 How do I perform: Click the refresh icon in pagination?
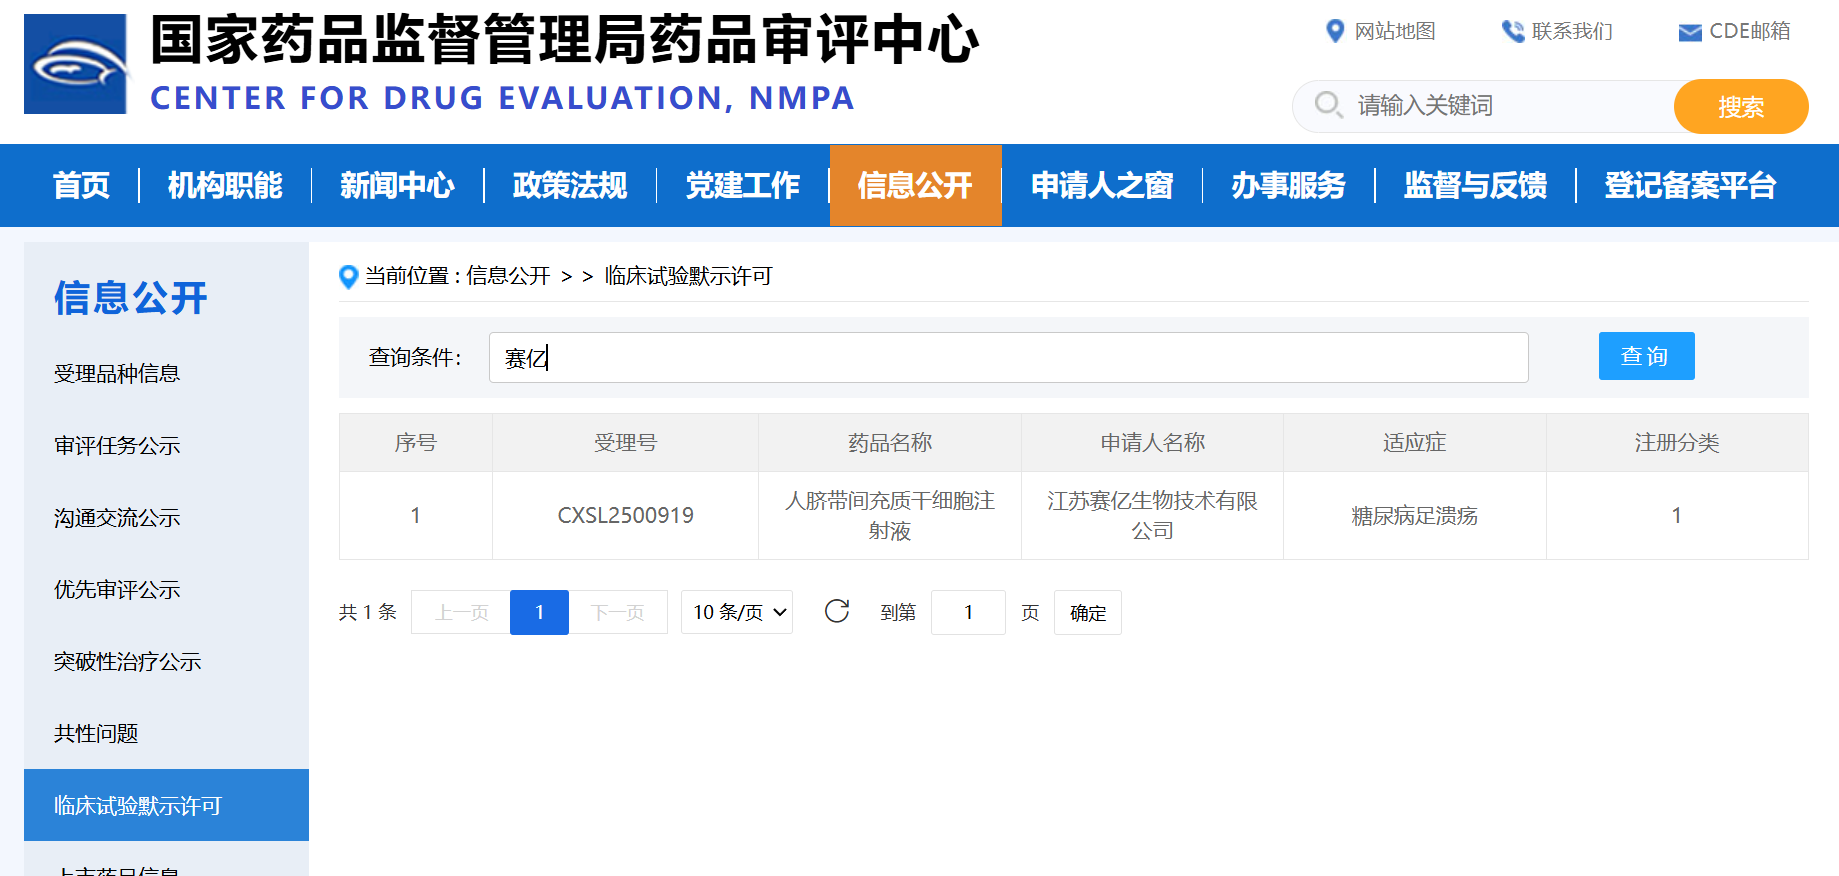click(837, 611)
